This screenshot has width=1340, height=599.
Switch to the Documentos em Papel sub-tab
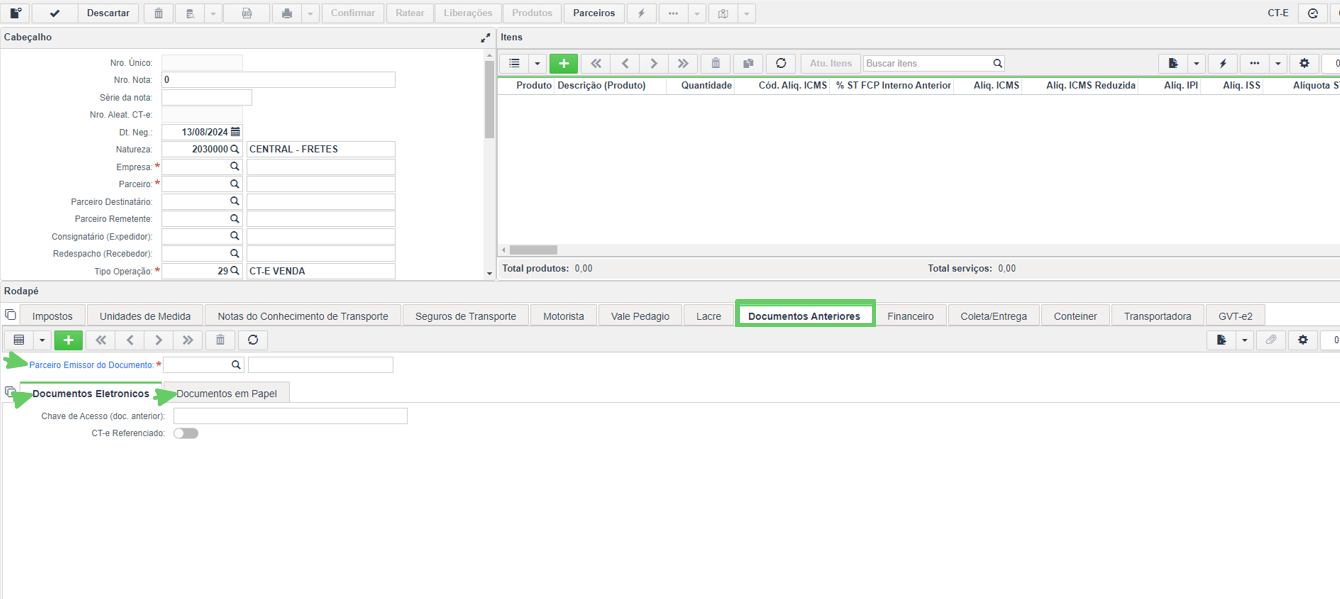[227, 393]
